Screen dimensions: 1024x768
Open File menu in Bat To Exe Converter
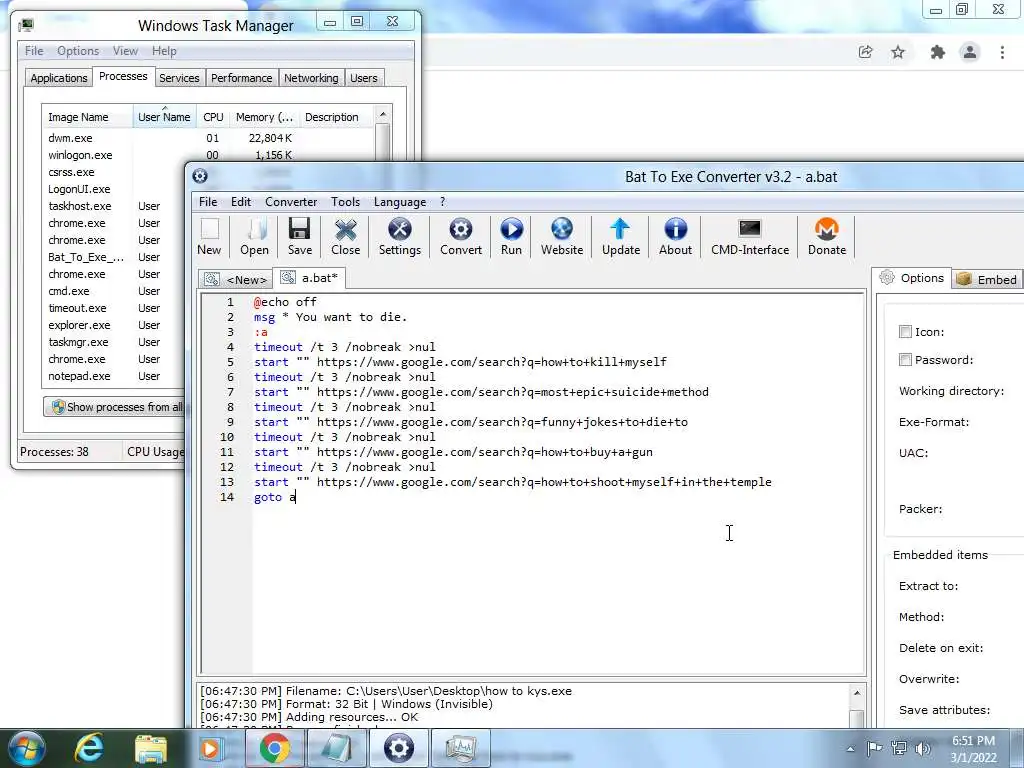click(x=208, y=202)
